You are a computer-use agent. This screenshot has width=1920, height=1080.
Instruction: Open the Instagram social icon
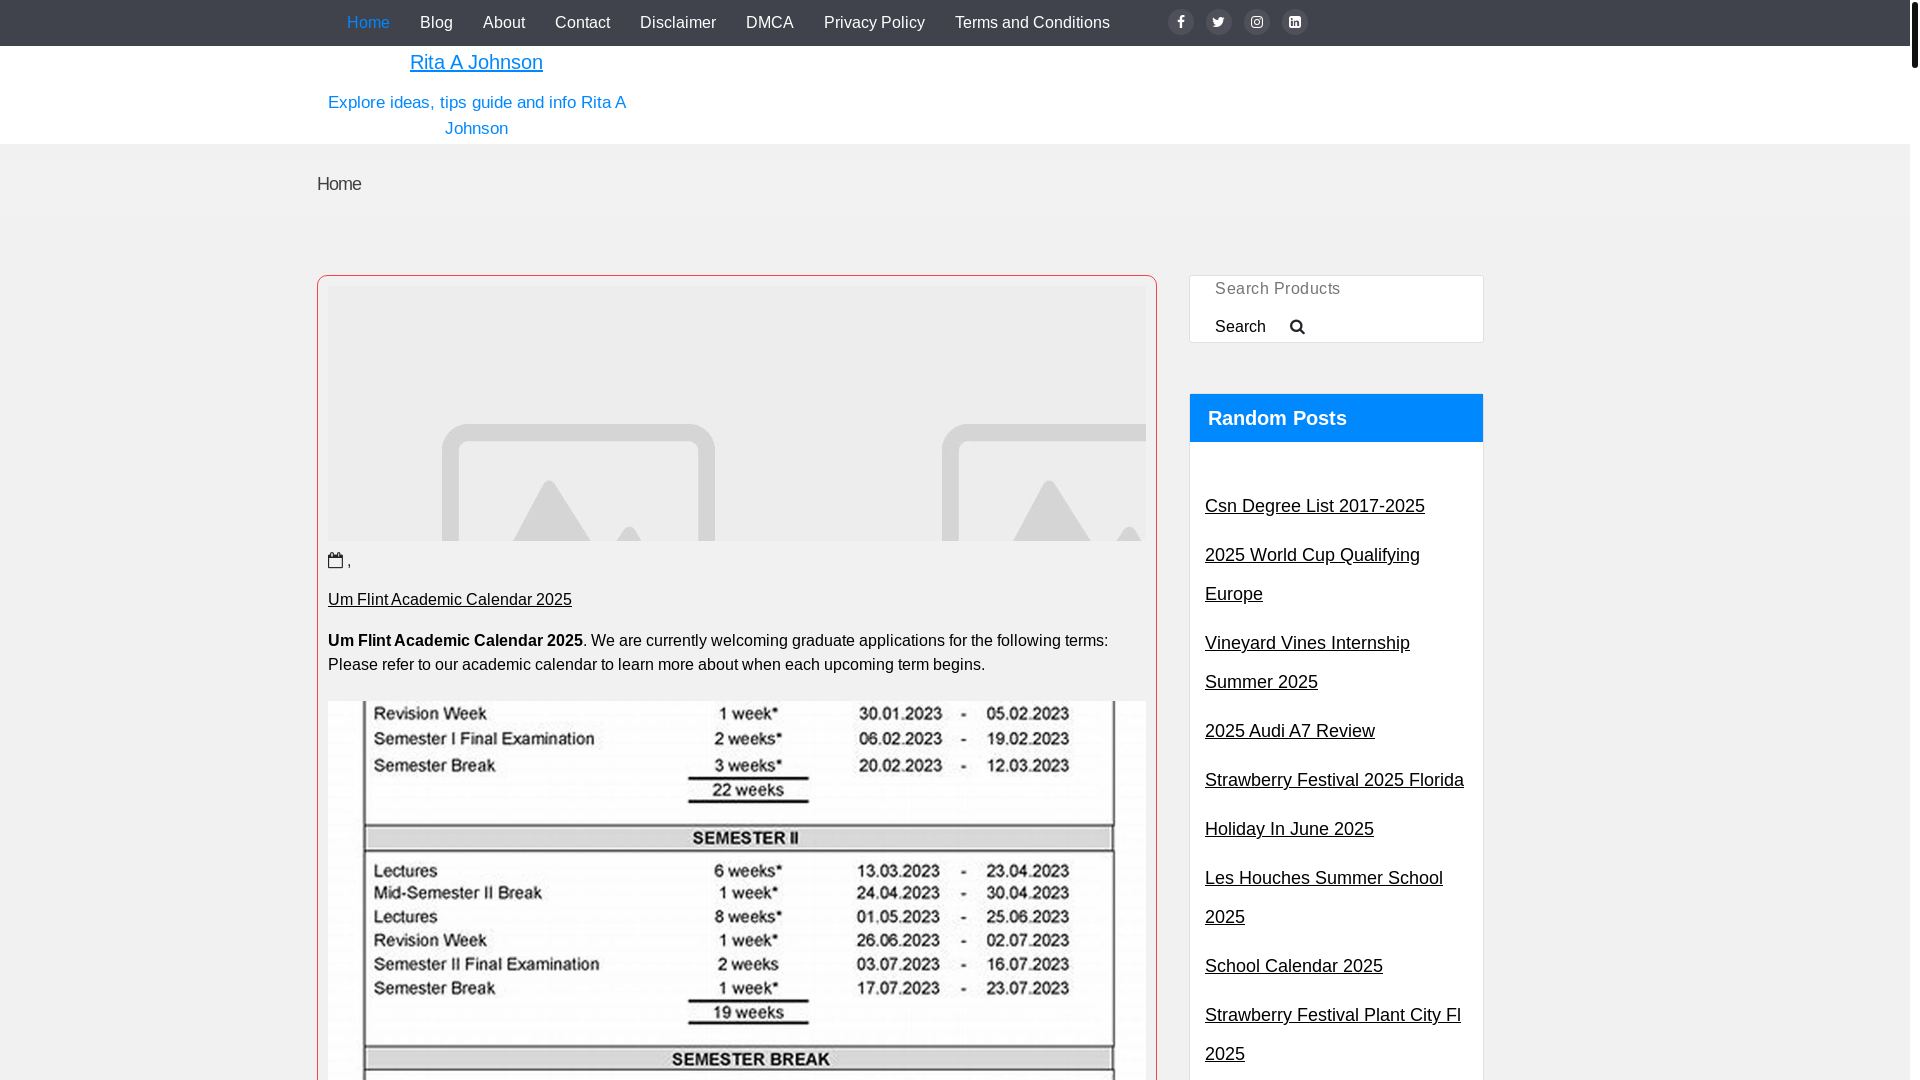click(x=1257, y=22)
